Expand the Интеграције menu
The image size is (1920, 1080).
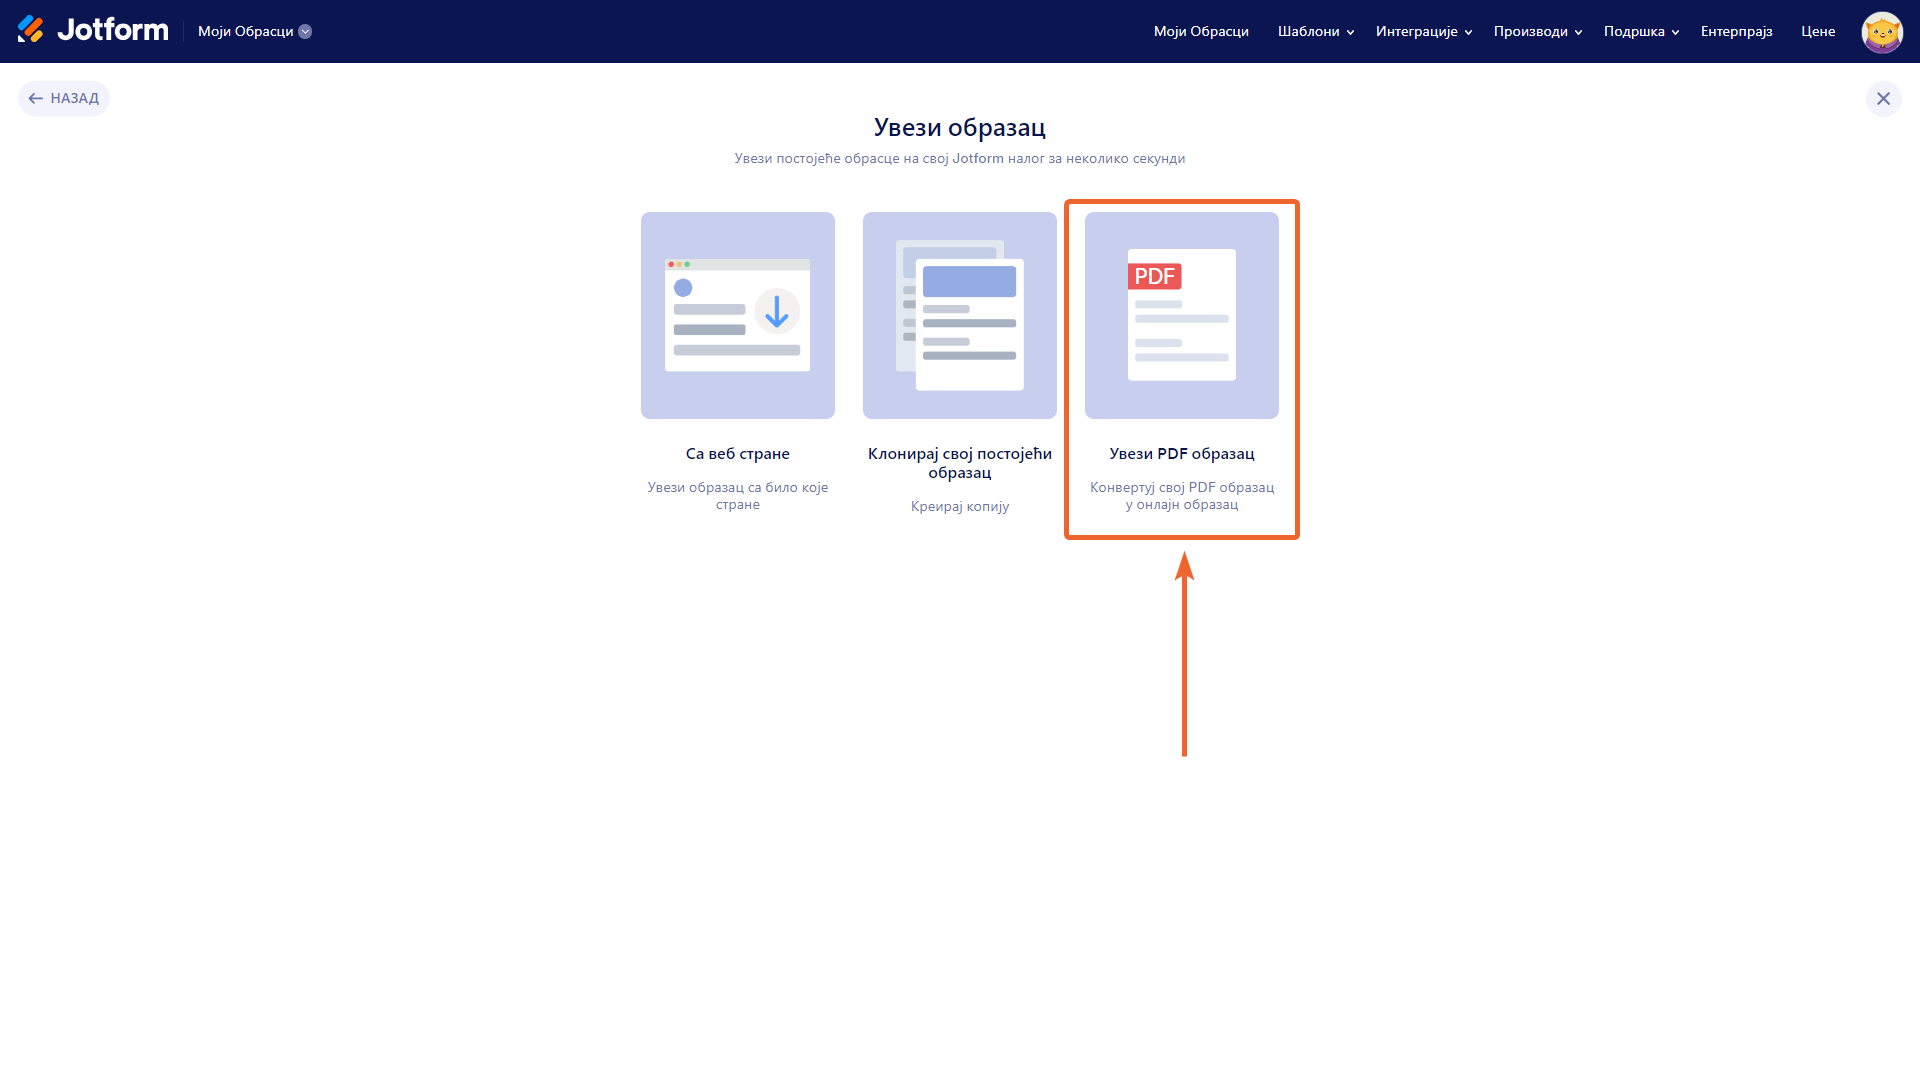tap(1423, 31)
